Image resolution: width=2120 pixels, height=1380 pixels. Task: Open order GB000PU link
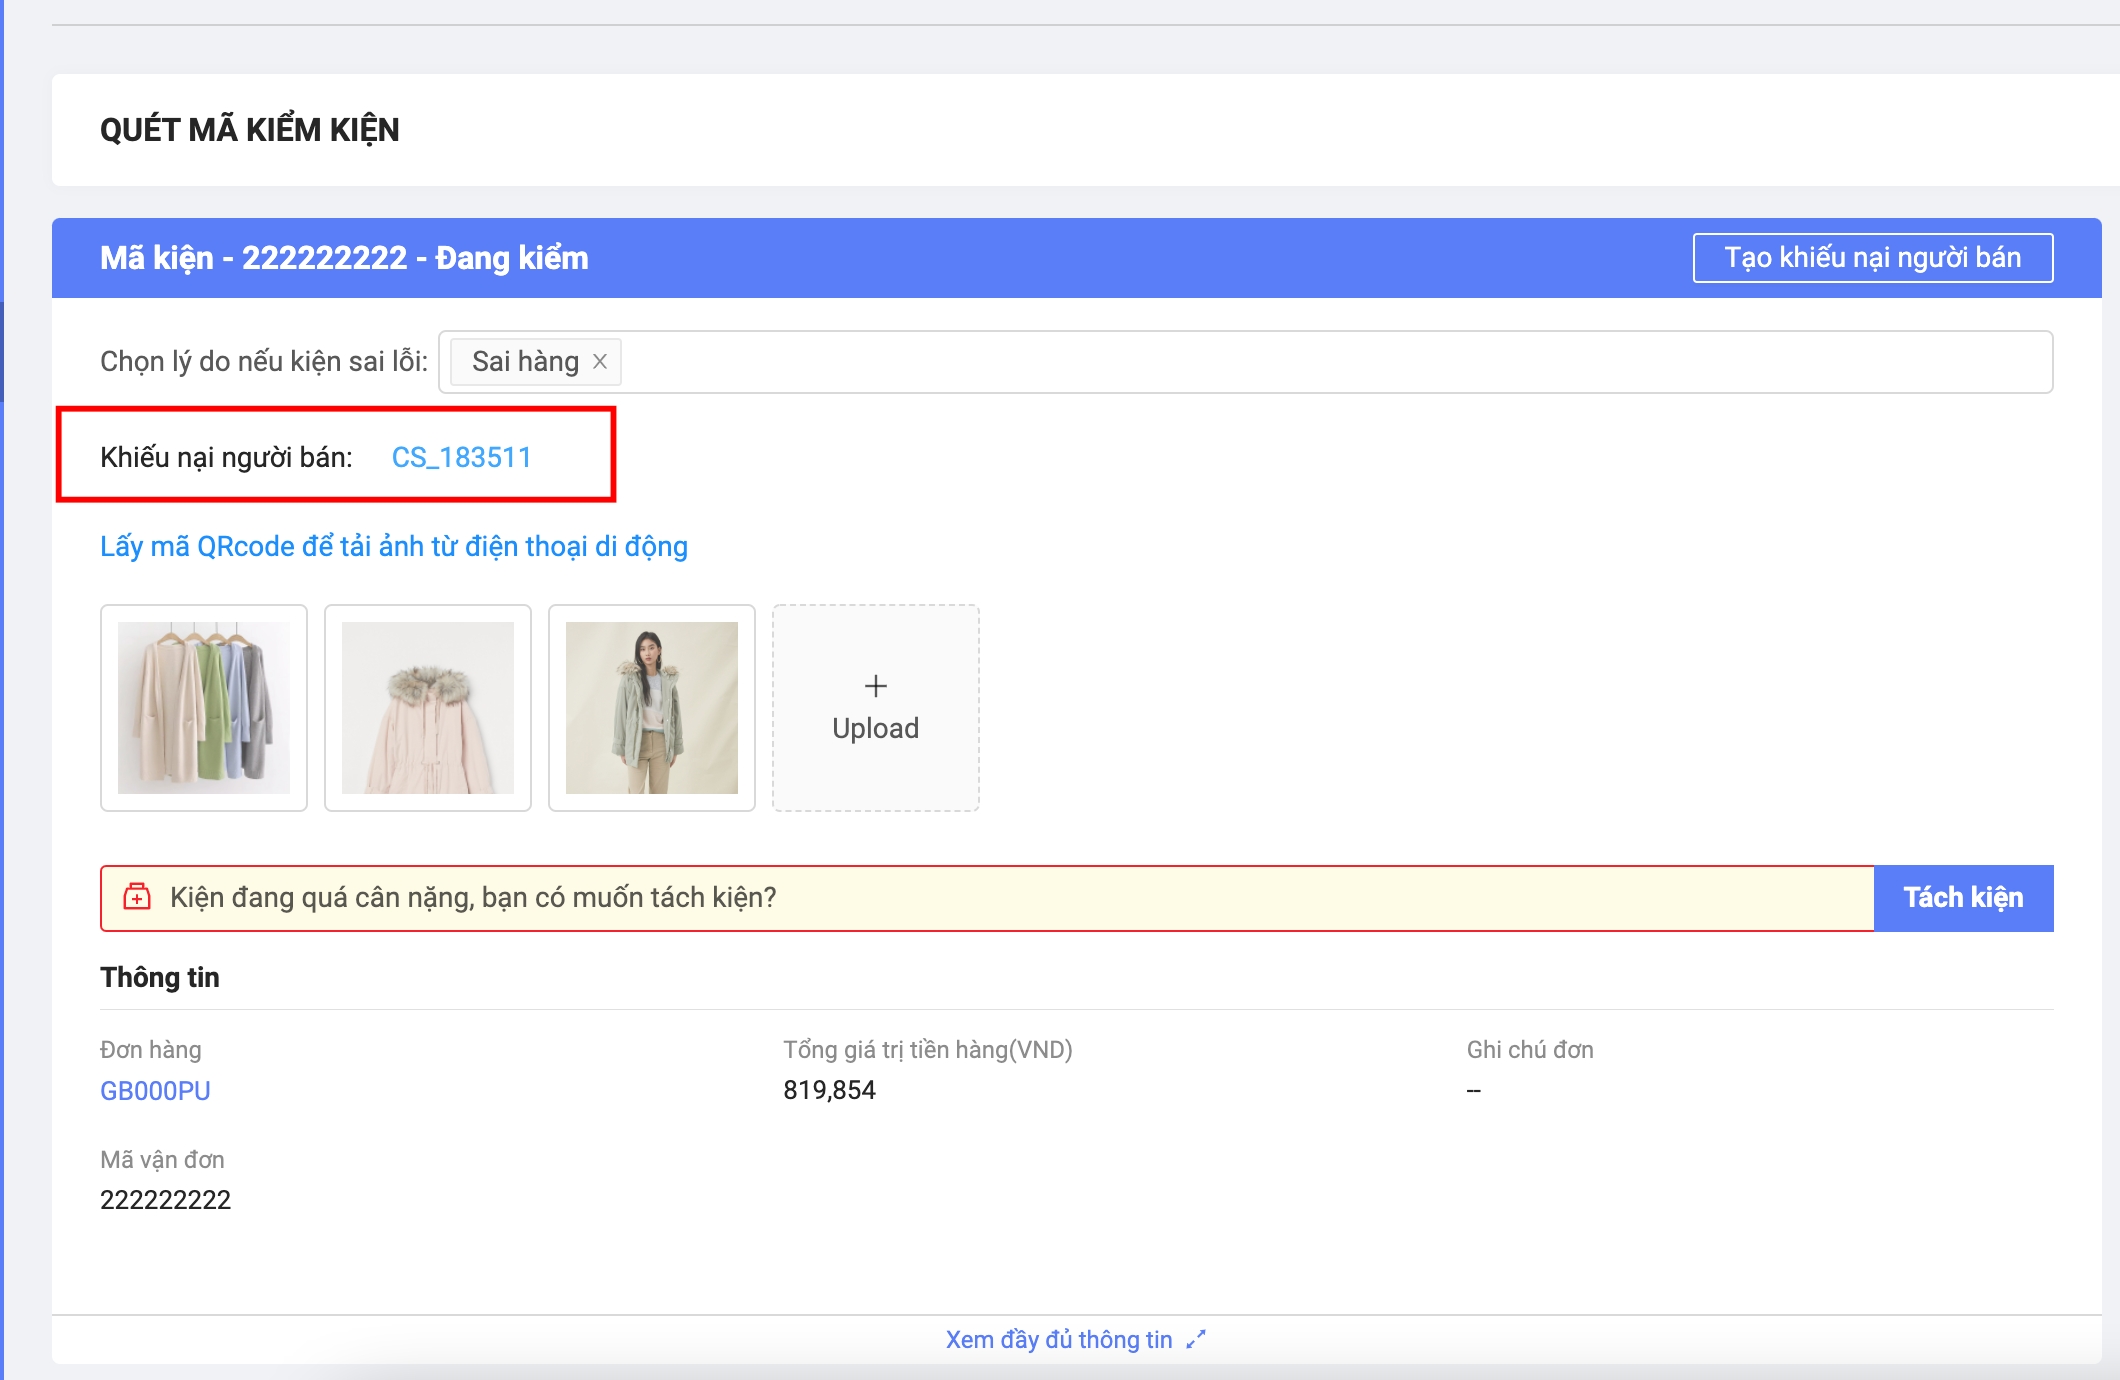pos(155,1091)
